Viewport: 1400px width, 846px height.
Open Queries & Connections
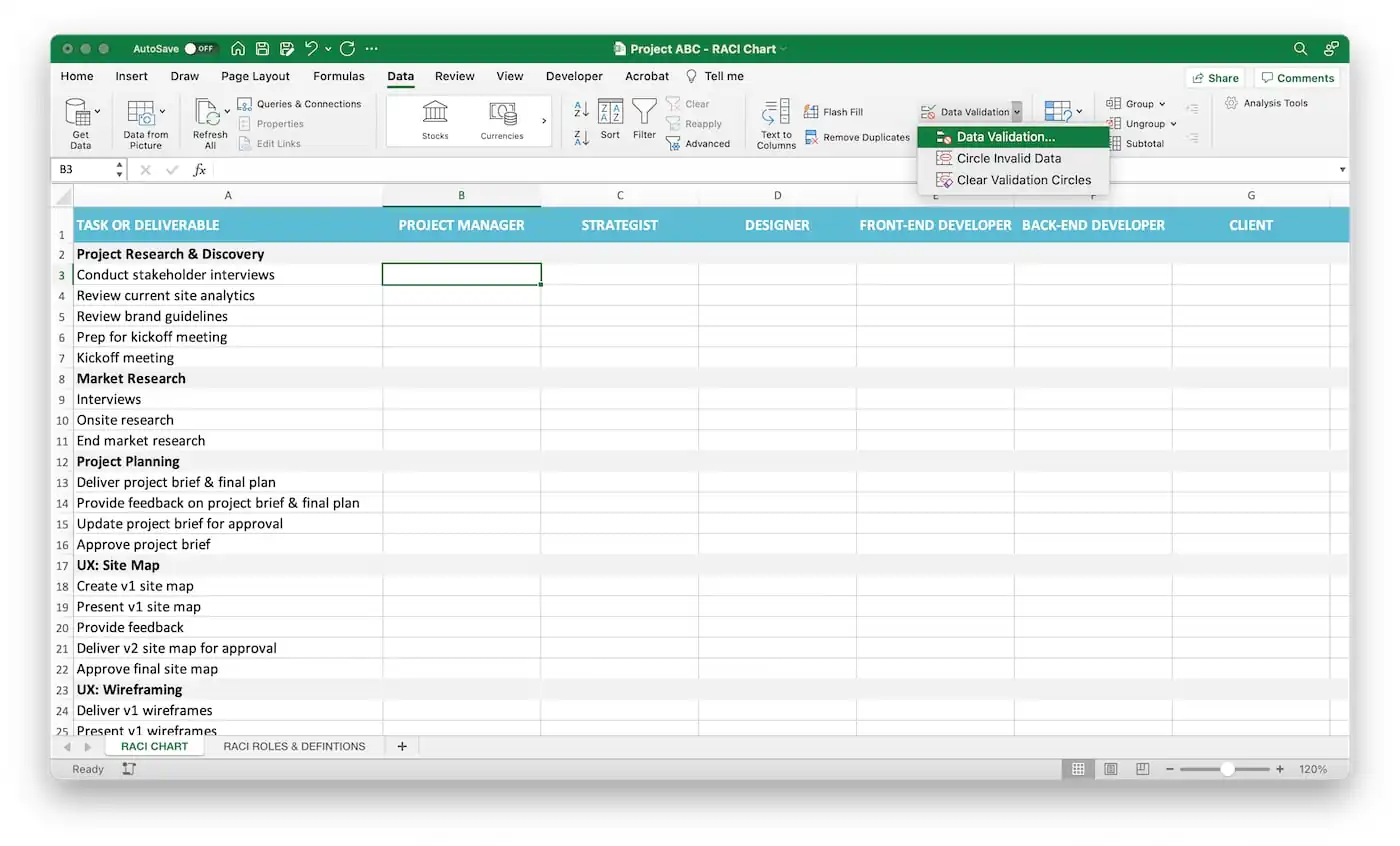299,104
